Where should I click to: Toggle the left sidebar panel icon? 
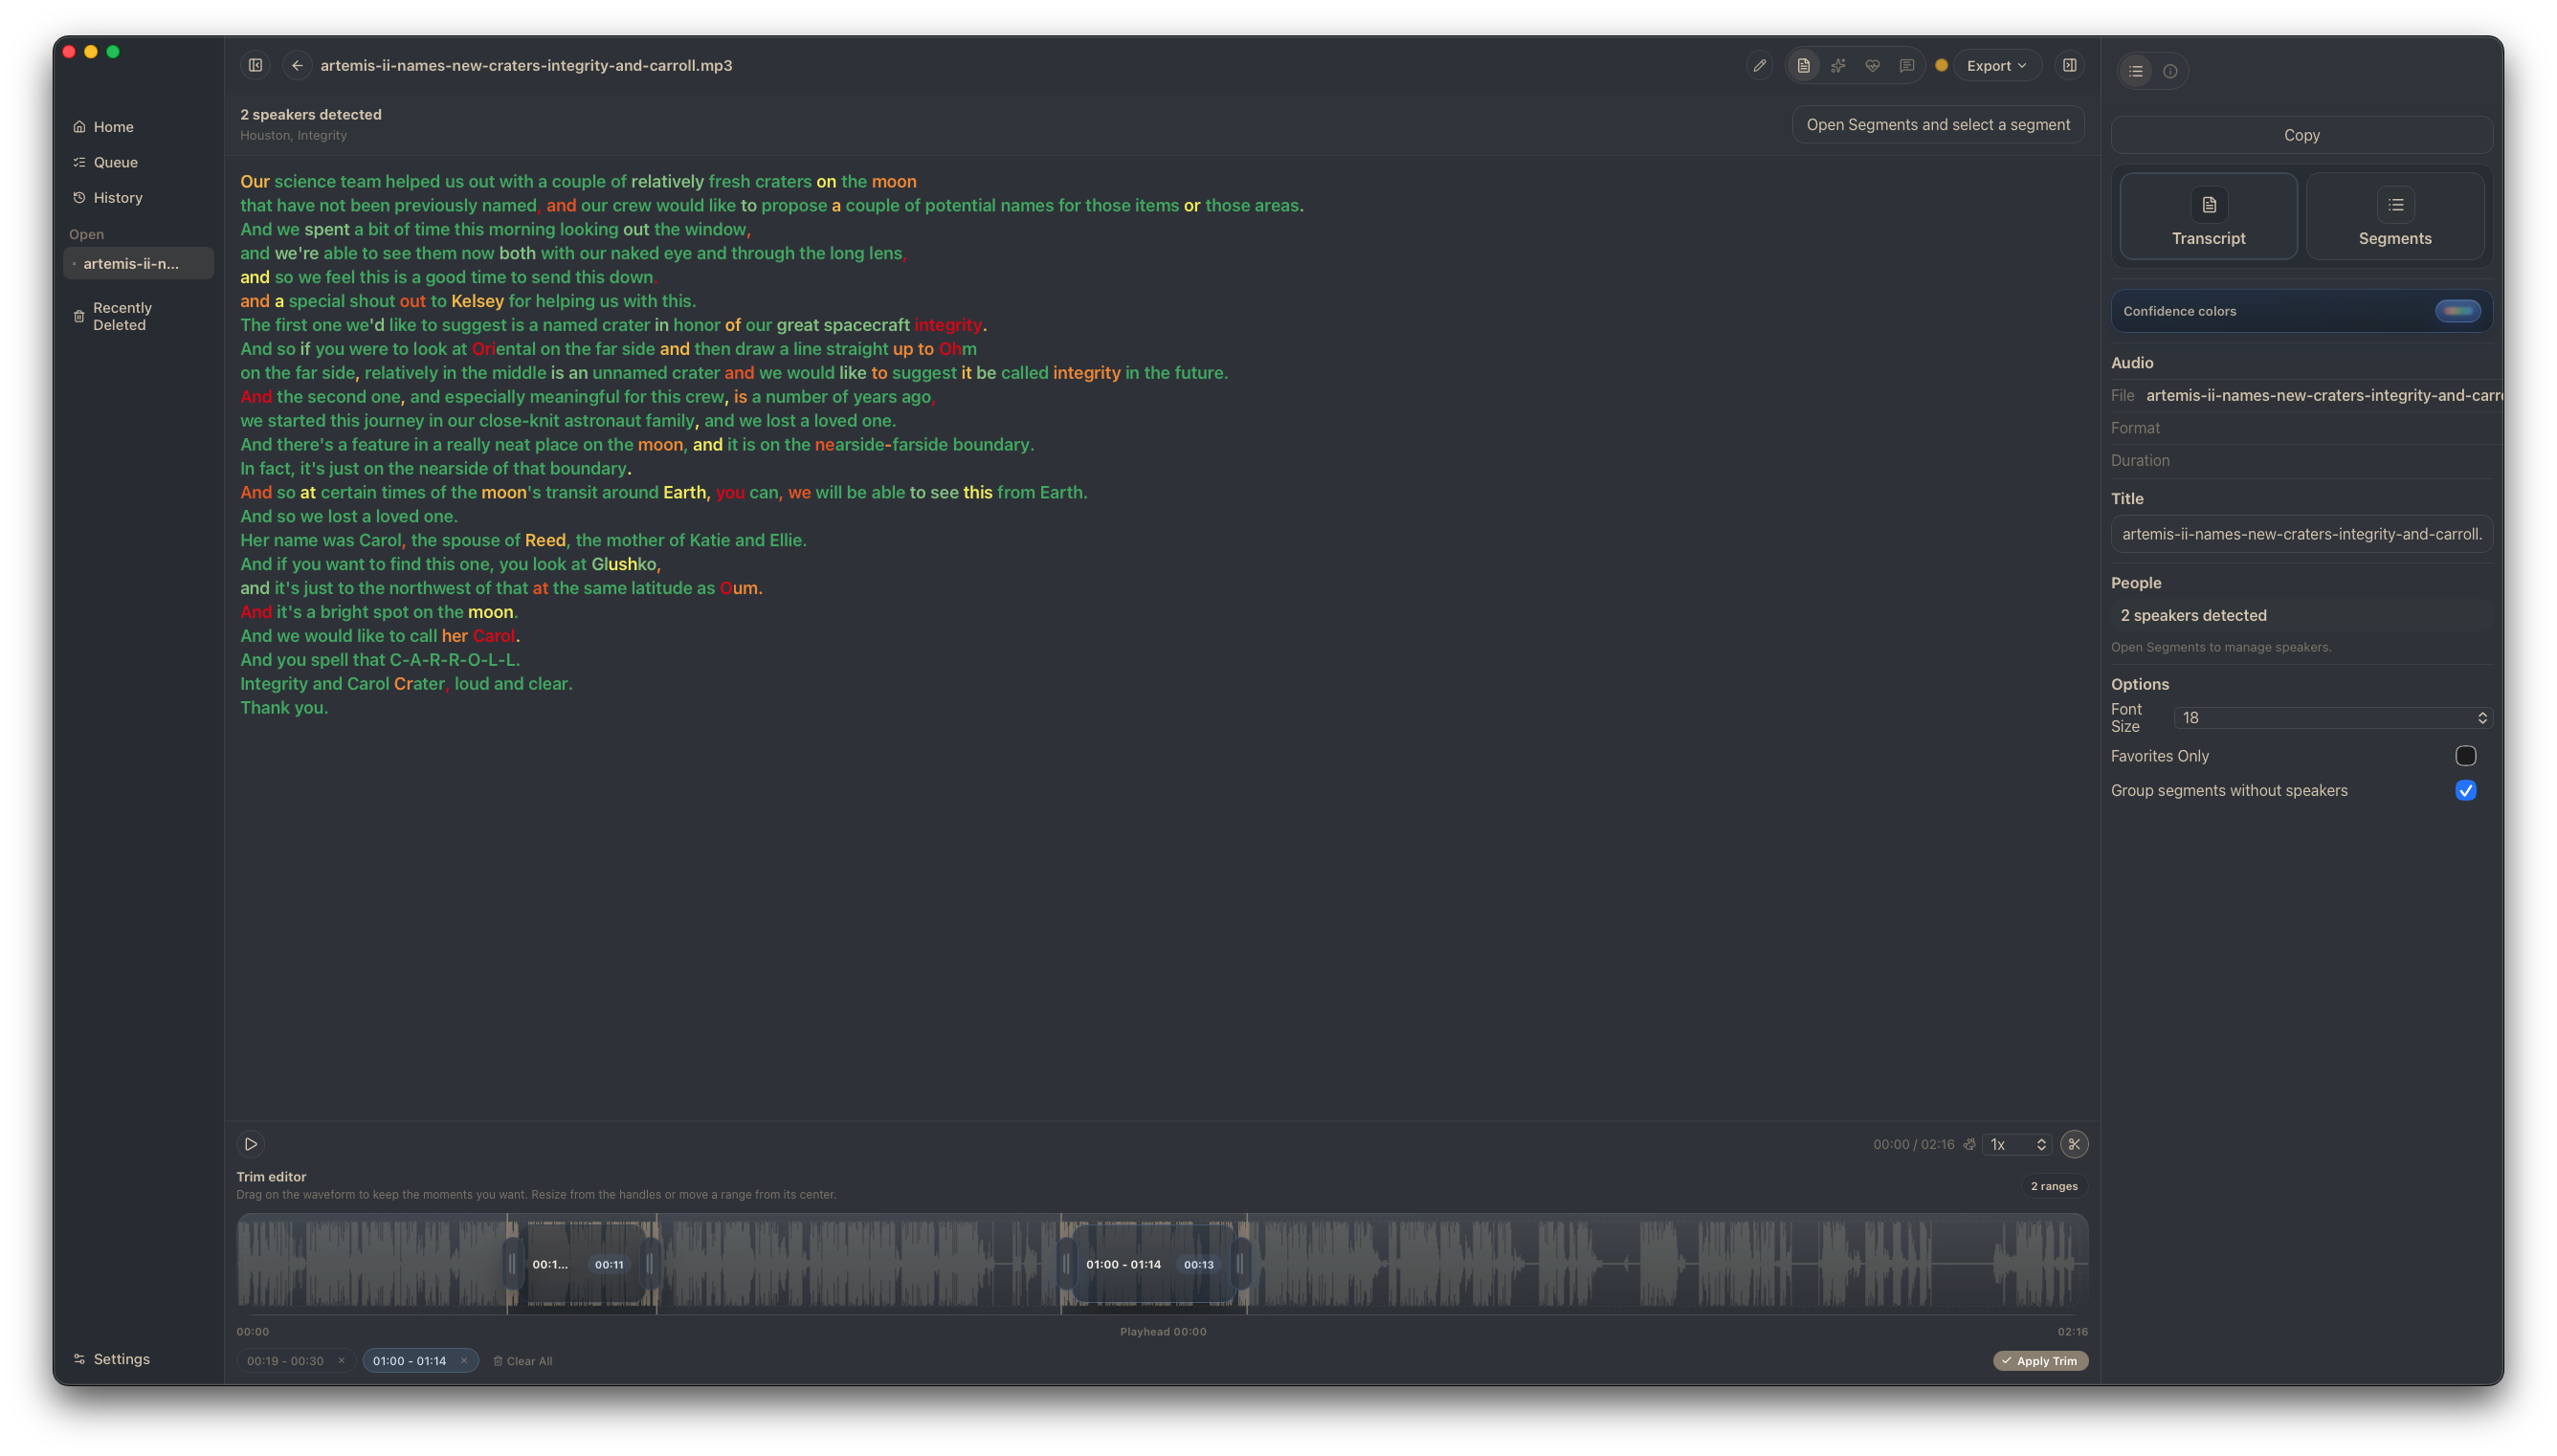coord(255,65)
